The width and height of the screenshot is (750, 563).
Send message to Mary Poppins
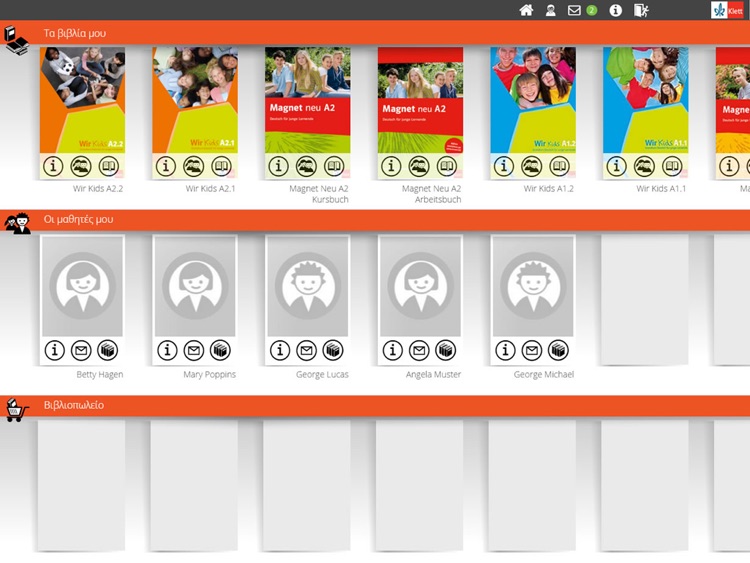(194, 351)
